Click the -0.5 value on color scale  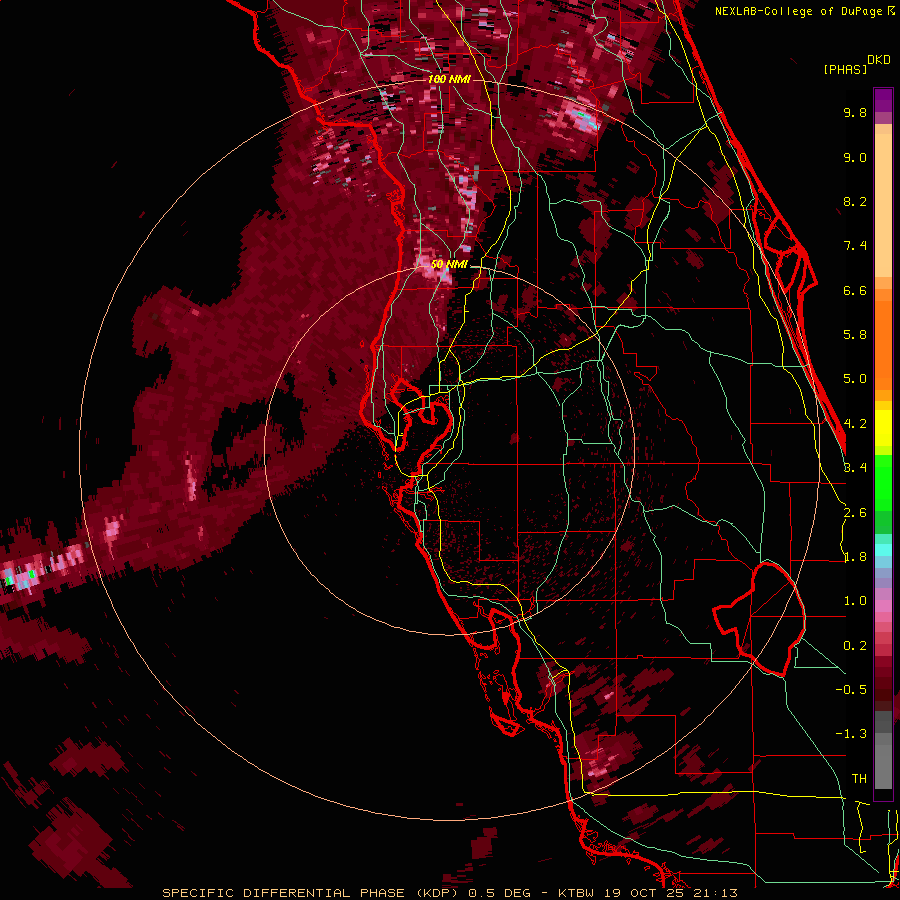(x=851, y=689)
